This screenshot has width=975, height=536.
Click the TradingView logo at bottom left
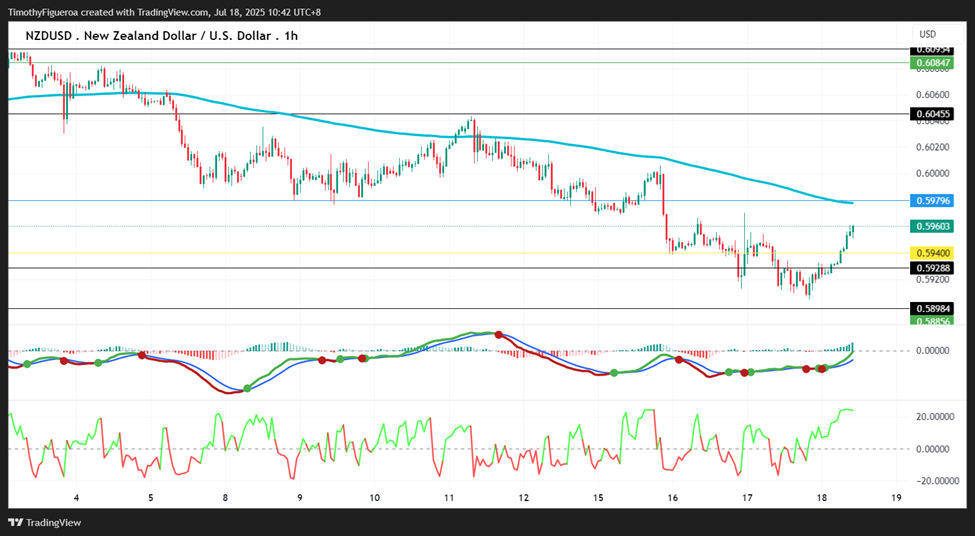pos(45,522)
